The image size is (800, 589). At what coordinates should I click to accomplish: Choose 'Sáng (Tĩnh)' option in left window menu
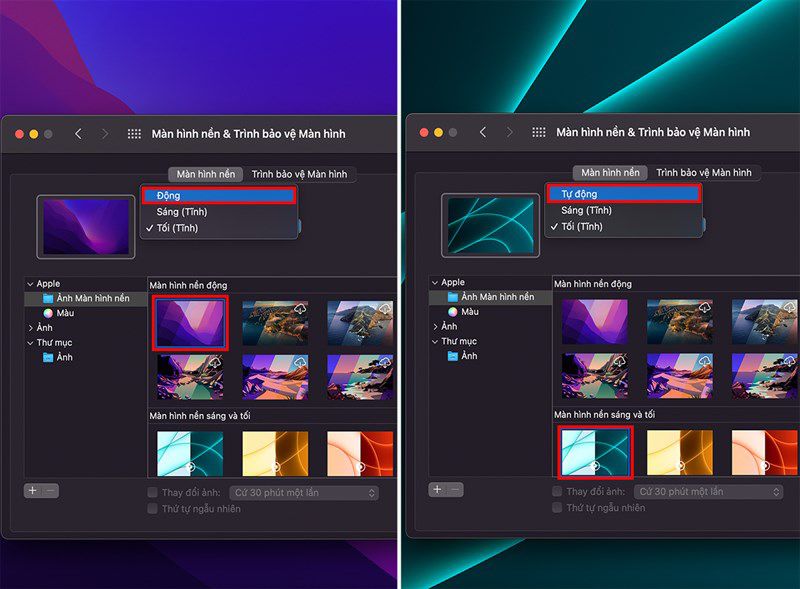219,212
